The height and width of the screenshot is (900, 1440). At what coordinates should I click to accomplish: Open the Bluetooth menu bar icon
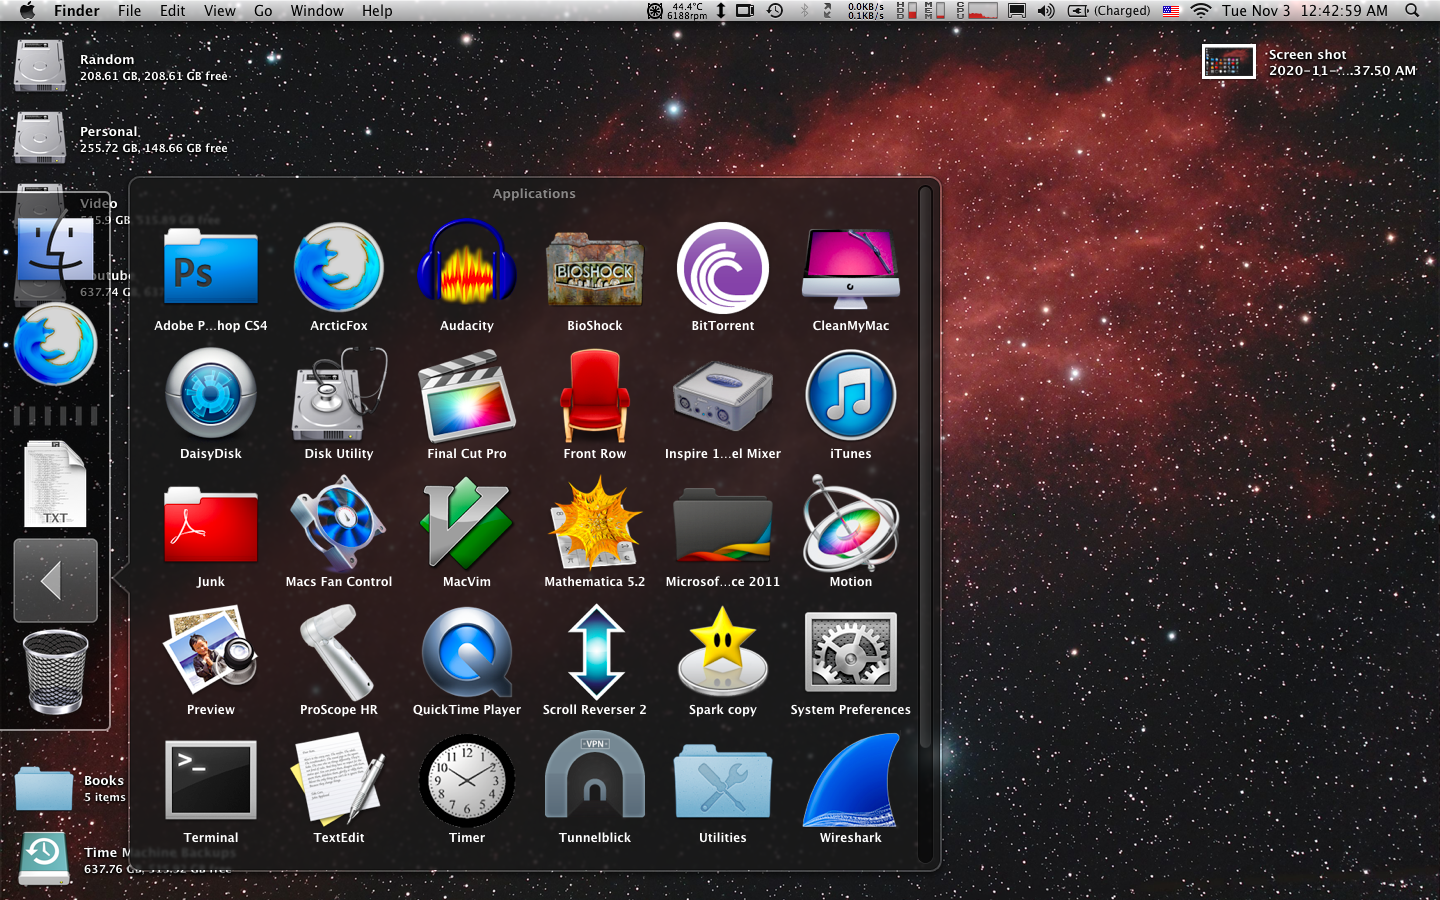805,11
